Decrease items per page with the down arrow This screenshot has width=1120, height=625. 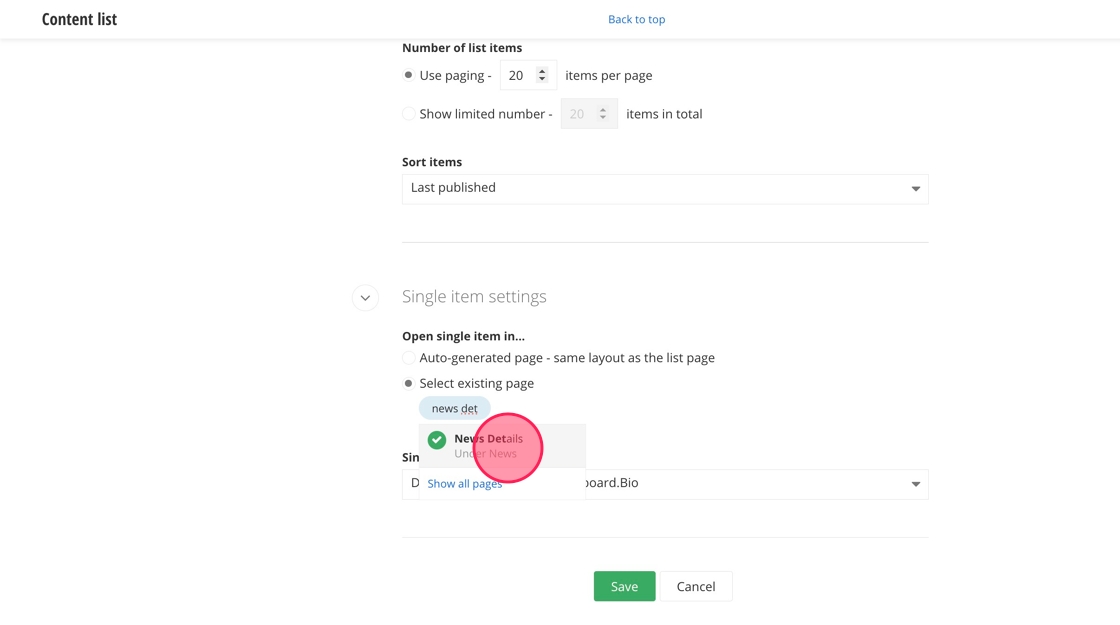(x=542, y=80)
